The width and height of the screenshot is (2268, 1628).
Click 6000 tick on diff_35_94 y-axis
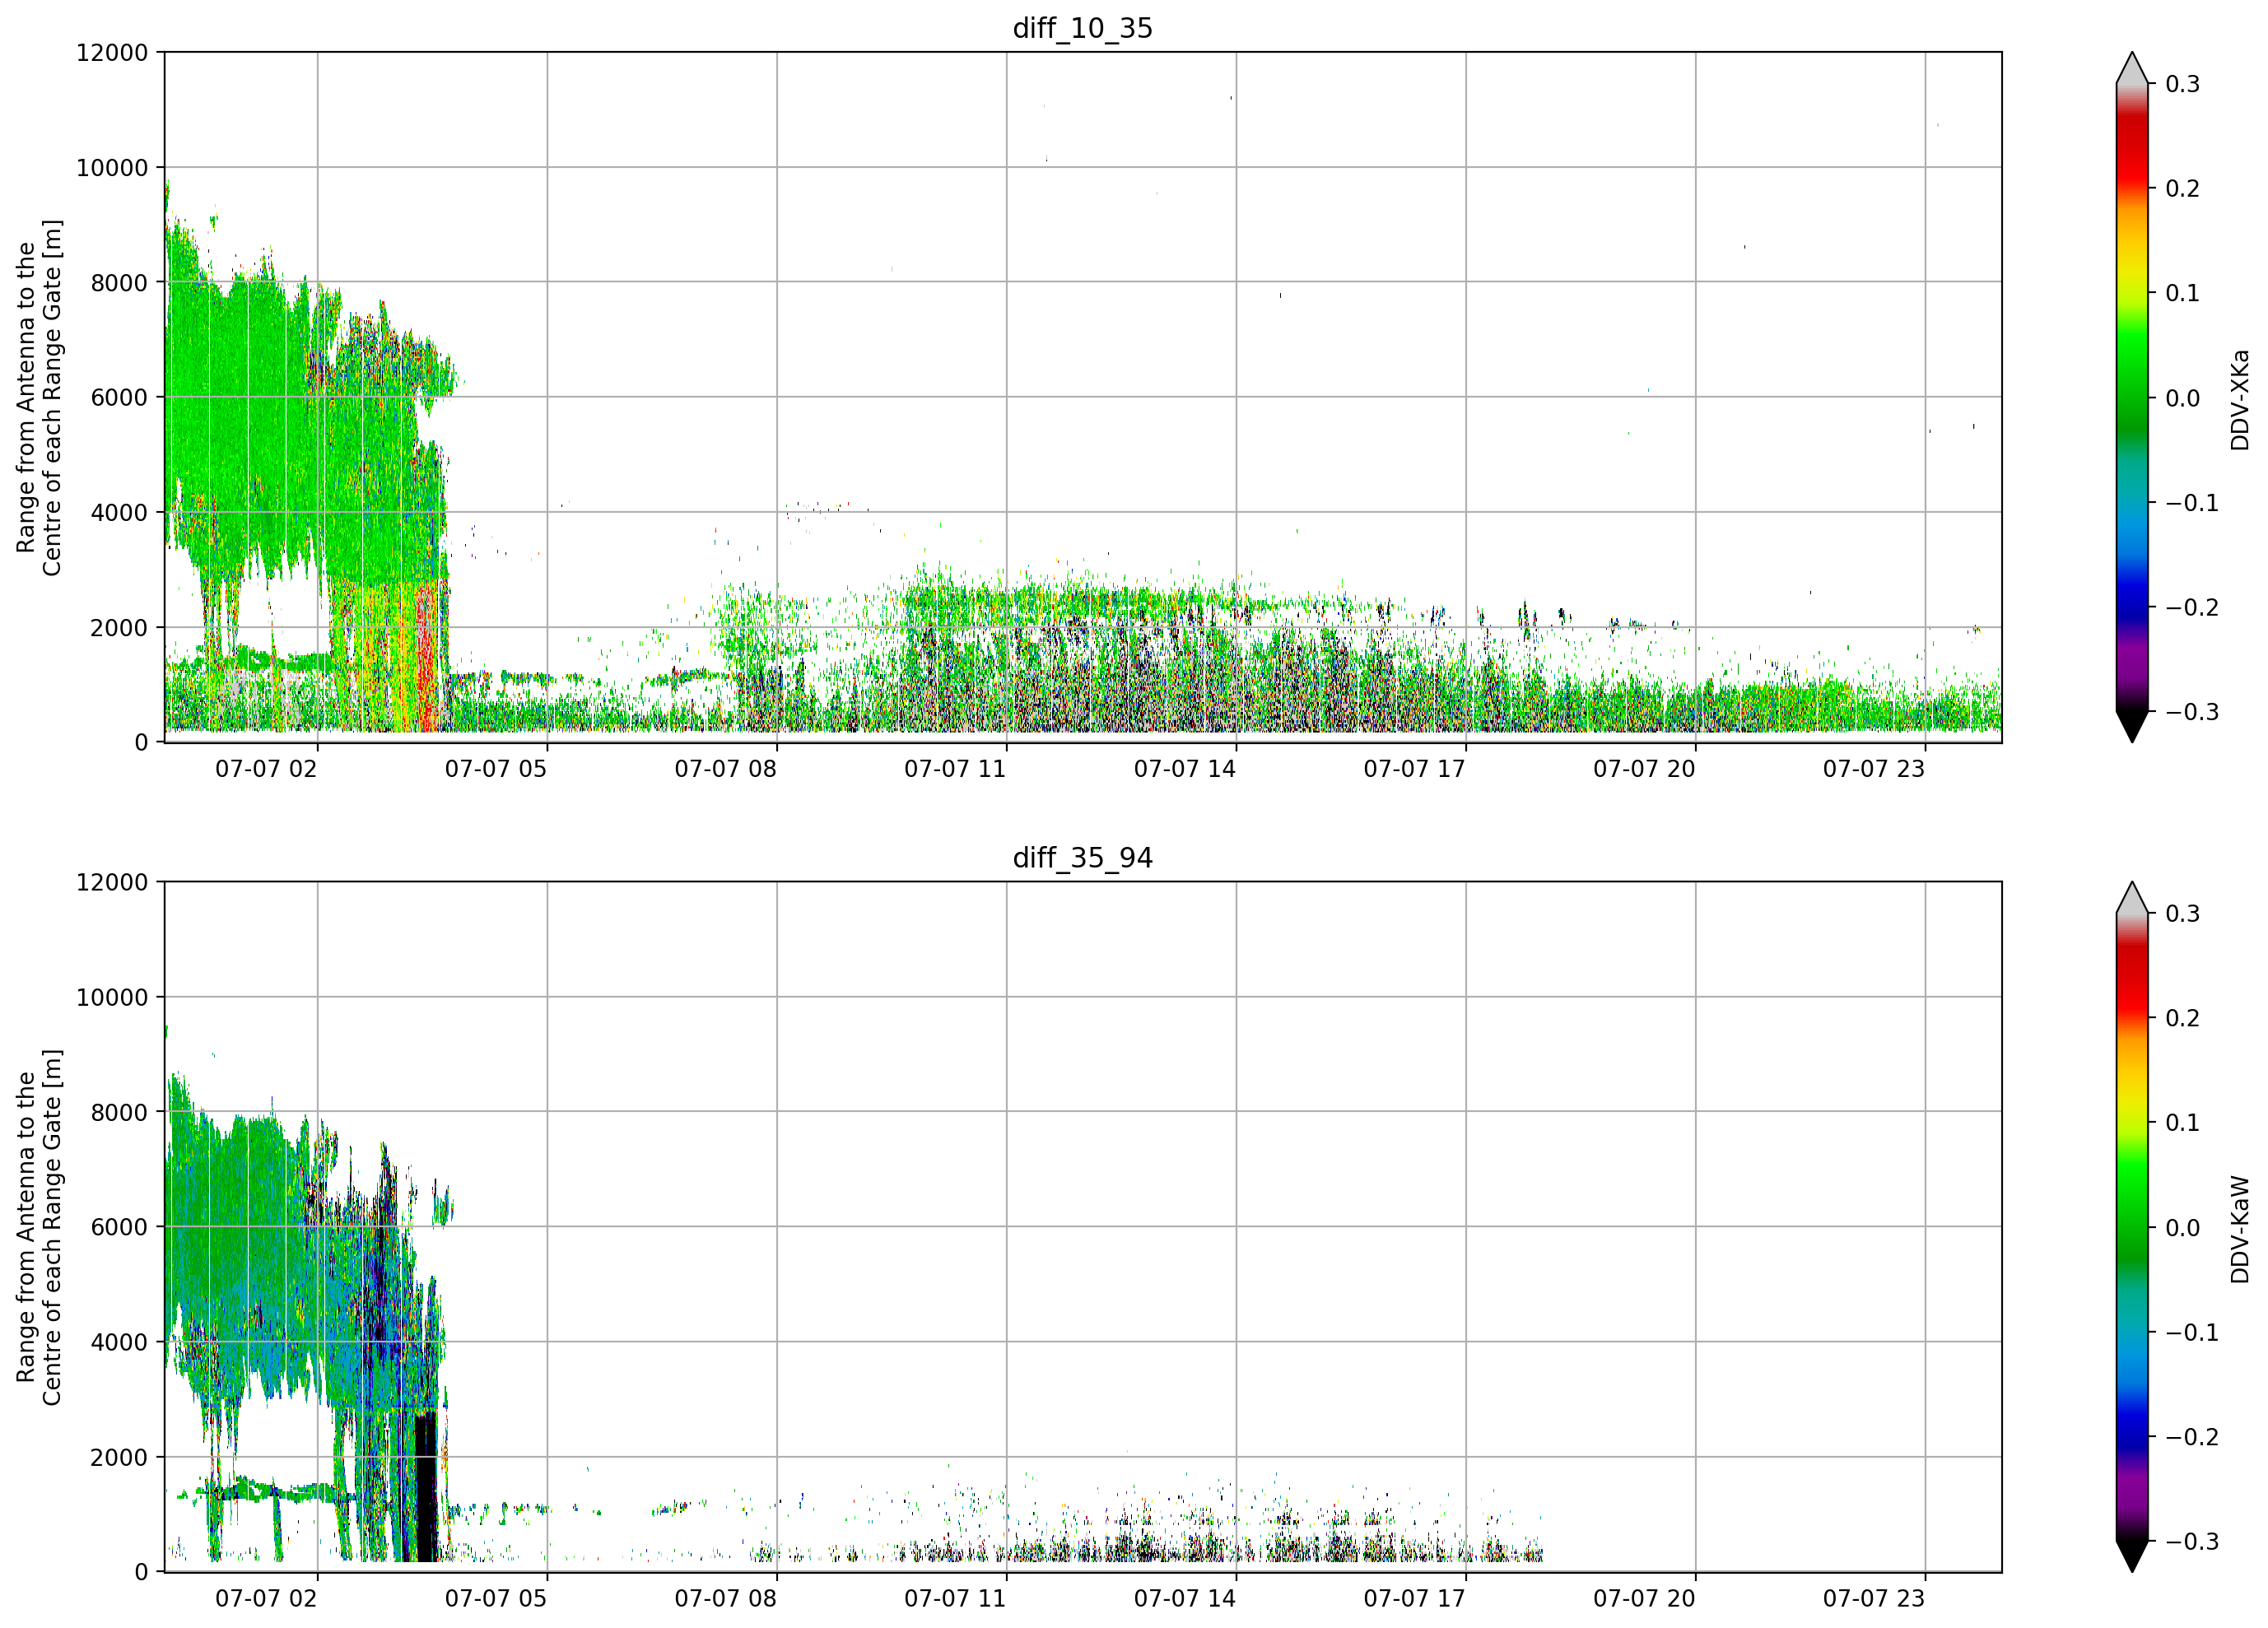(x=119, y=1227)
